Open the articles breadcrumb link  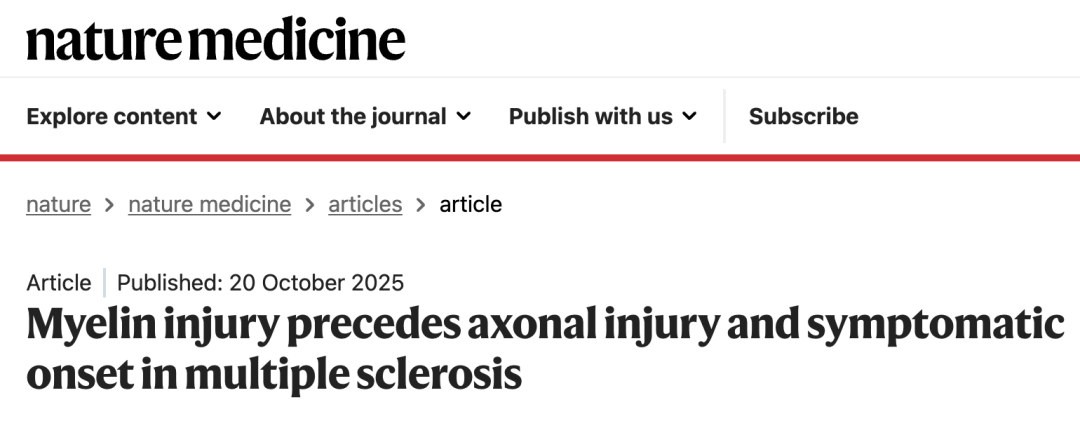(365, 204)
